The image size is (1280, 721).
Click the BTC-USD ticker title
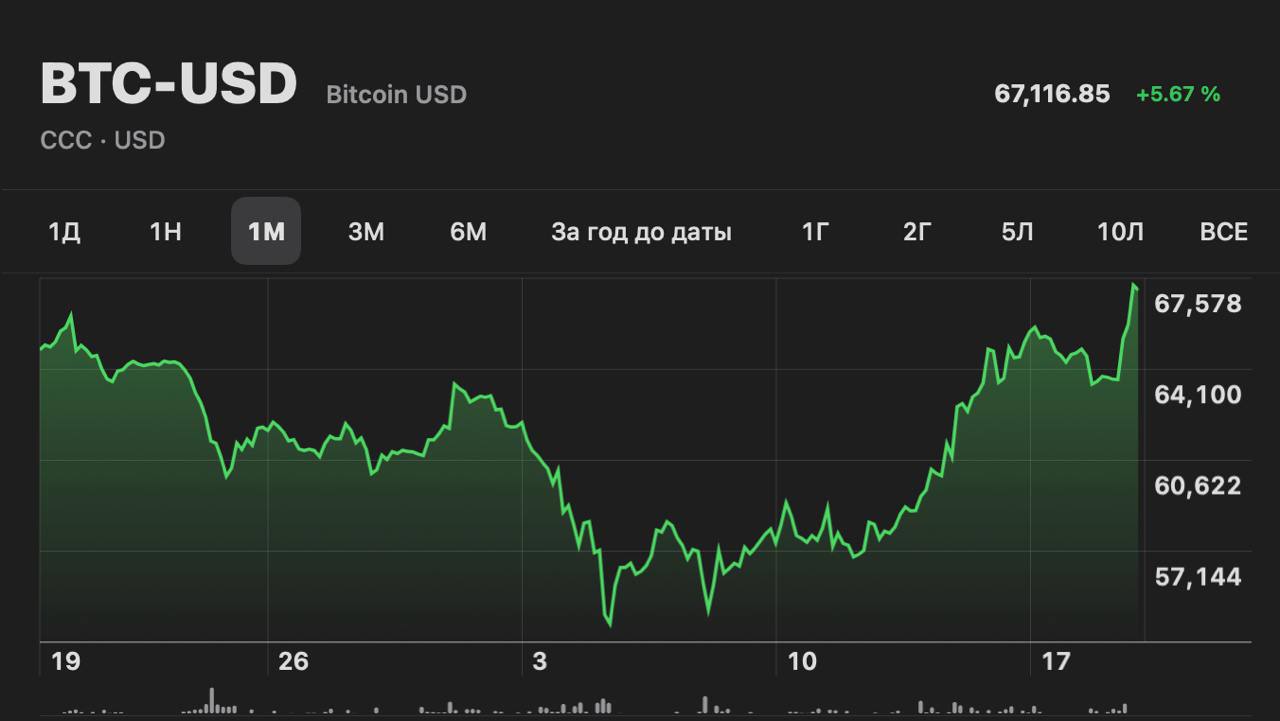pos(169,85)
